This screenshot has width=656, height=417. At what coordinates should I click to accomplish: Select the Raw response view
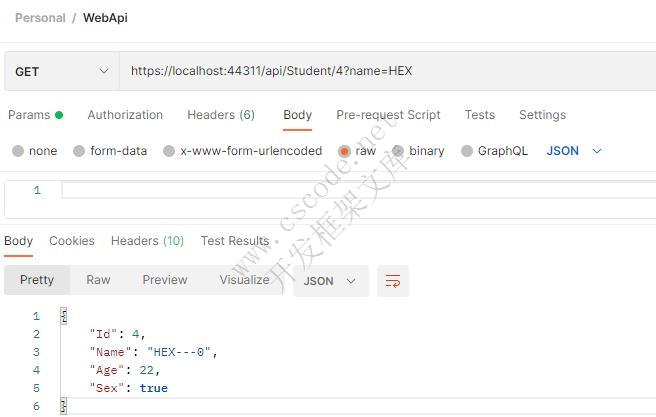tap(98, 280)
